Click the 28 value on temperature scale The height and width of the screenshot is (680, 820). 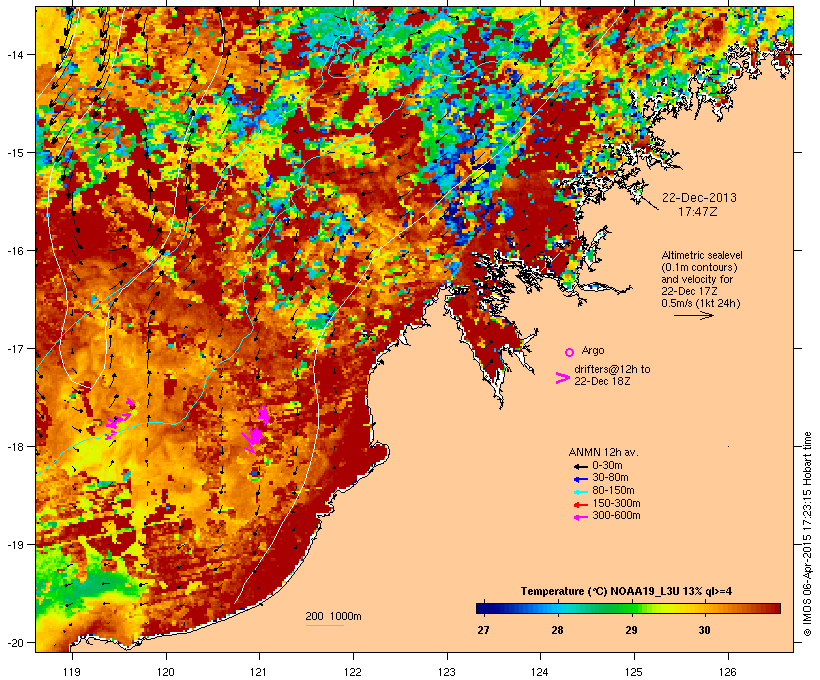coord(557,630)
